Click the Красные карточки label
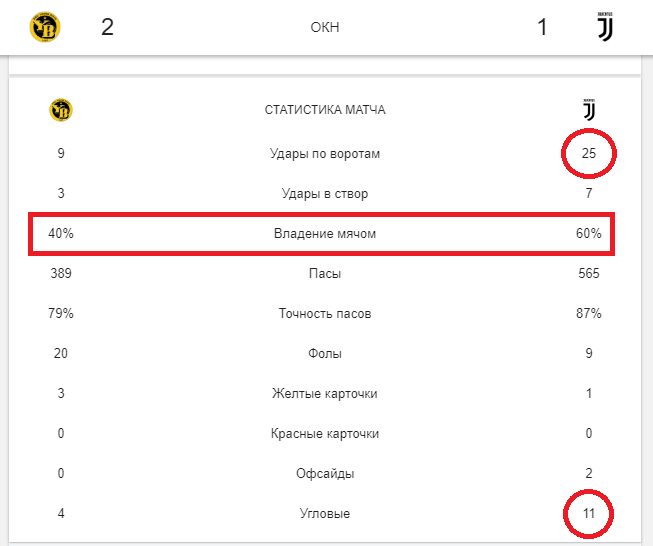Viewport: 653px width, 546px height. pos(325,433)
